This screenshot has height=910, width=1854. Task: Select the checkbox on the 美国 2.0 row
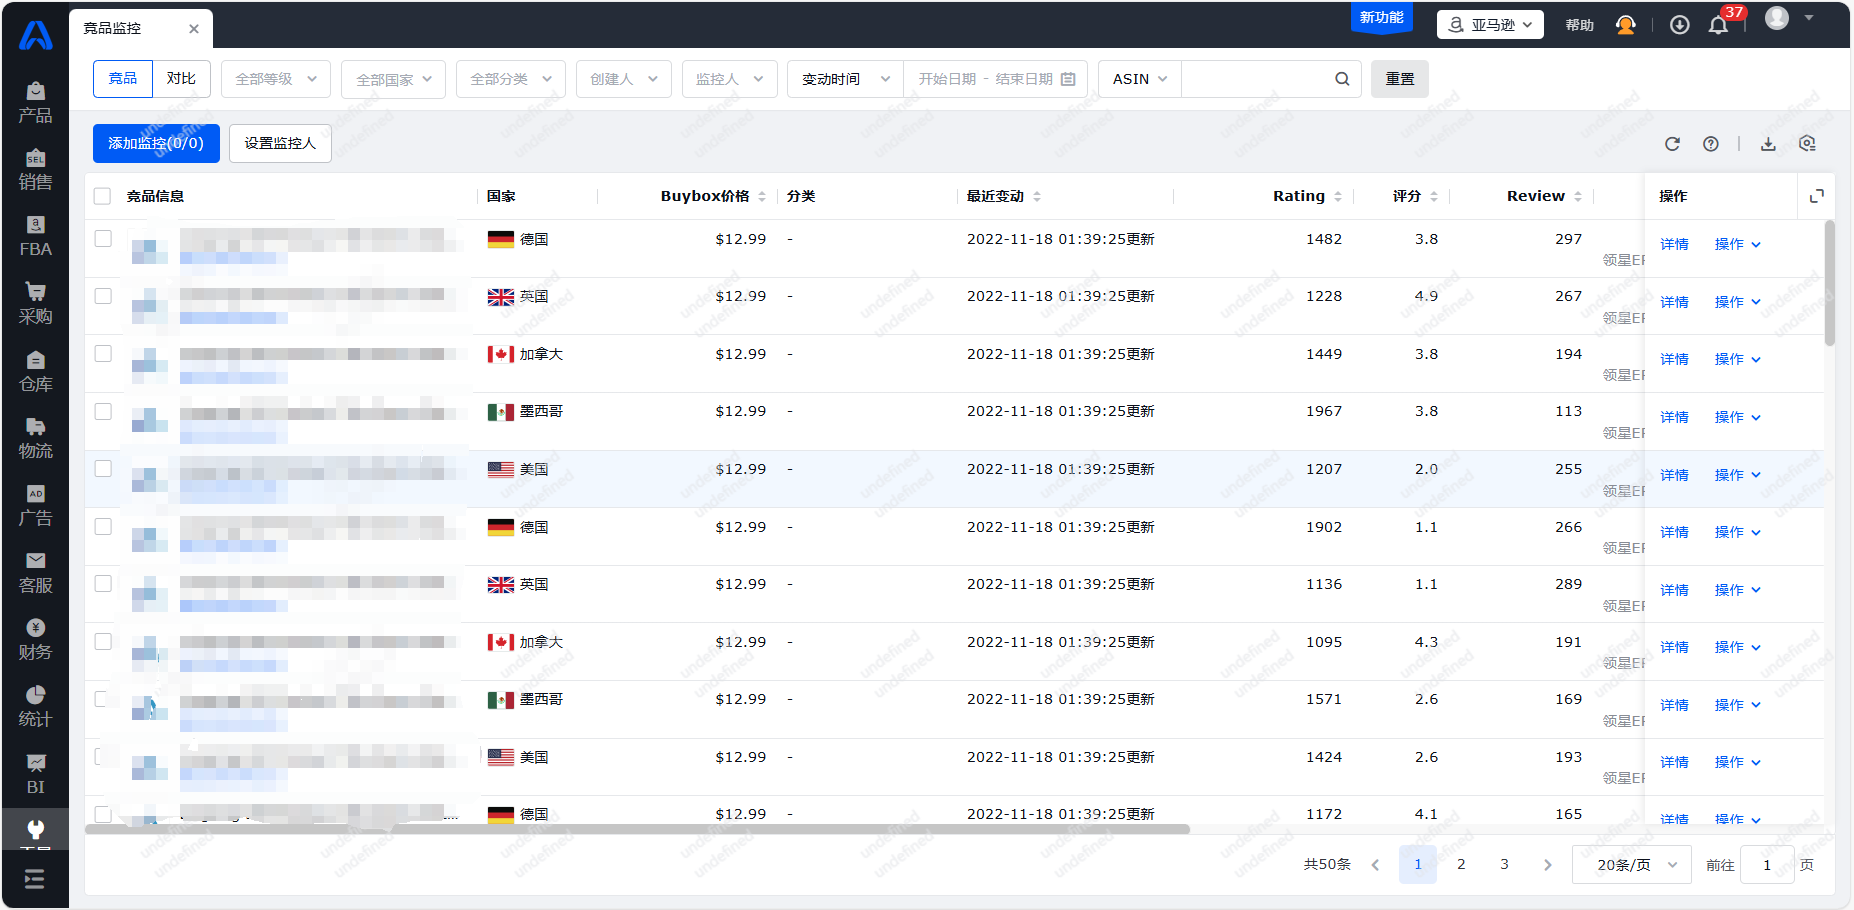[x=103, y=468]
